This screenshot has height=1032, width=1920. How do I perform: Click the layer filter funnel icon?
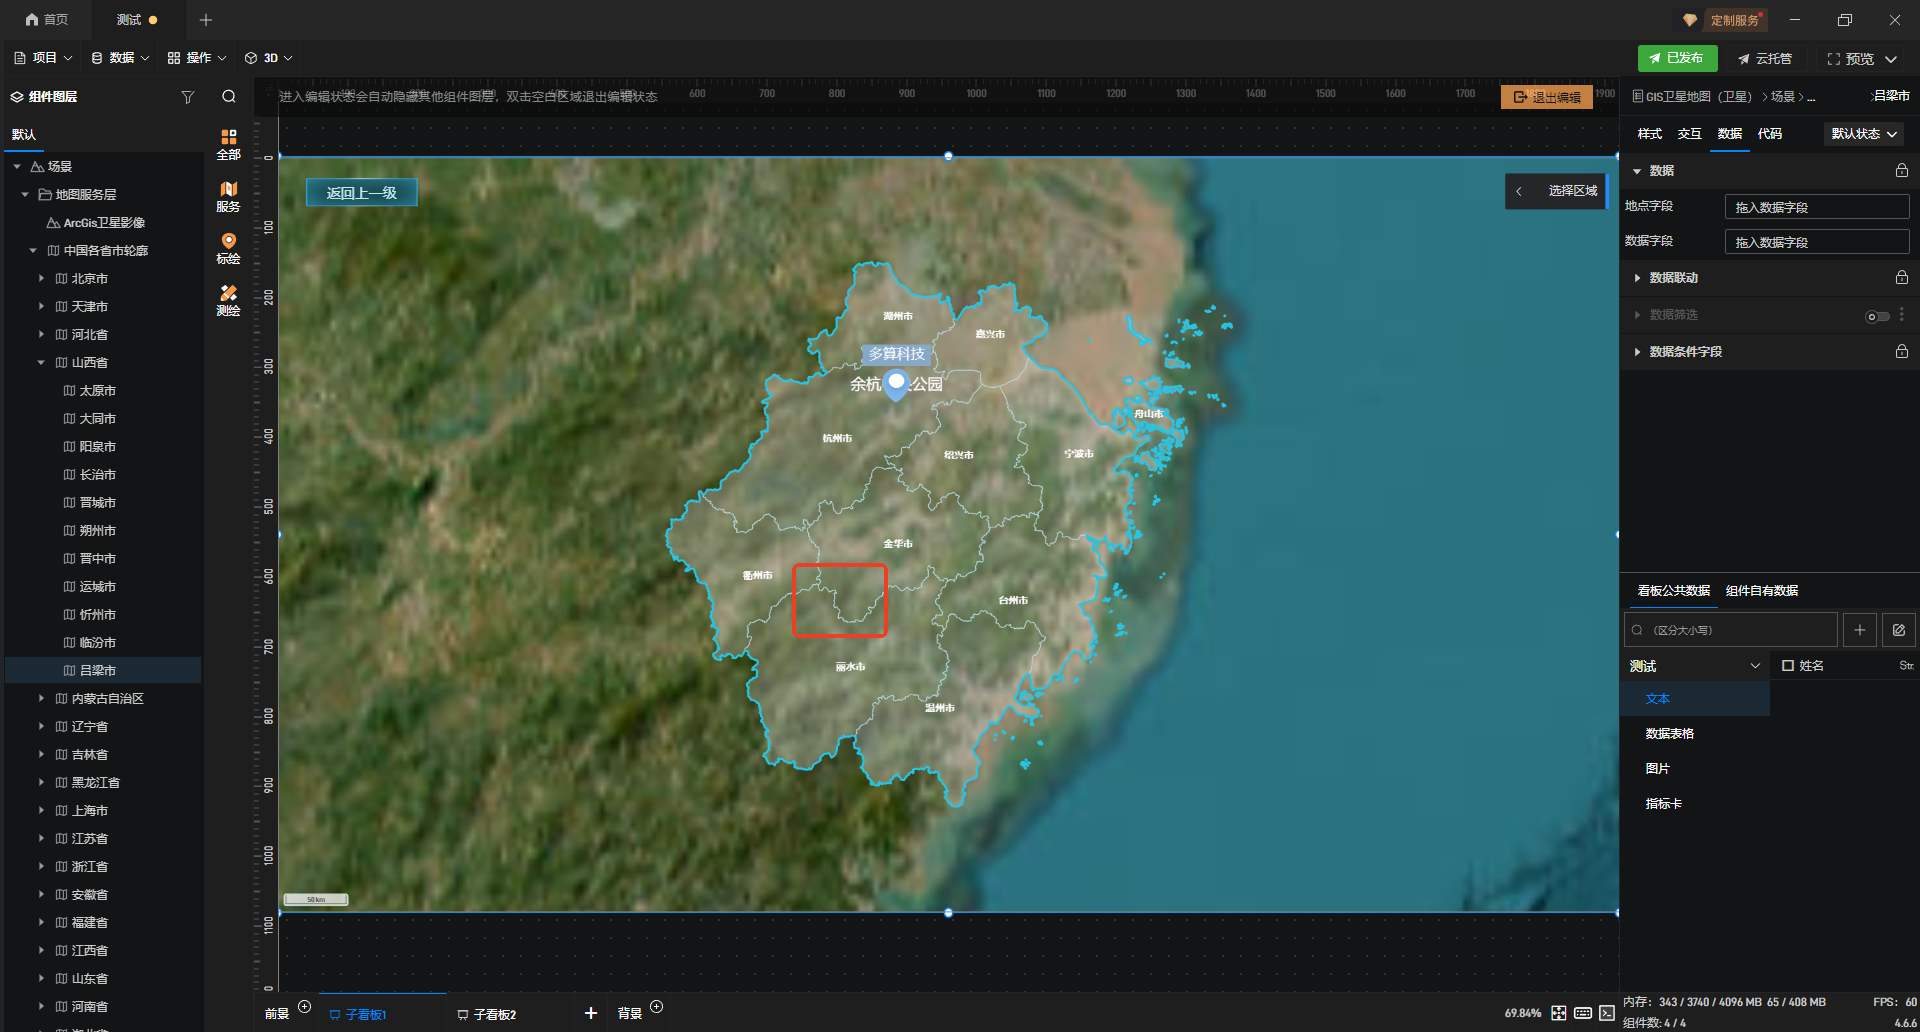[187, 97]
